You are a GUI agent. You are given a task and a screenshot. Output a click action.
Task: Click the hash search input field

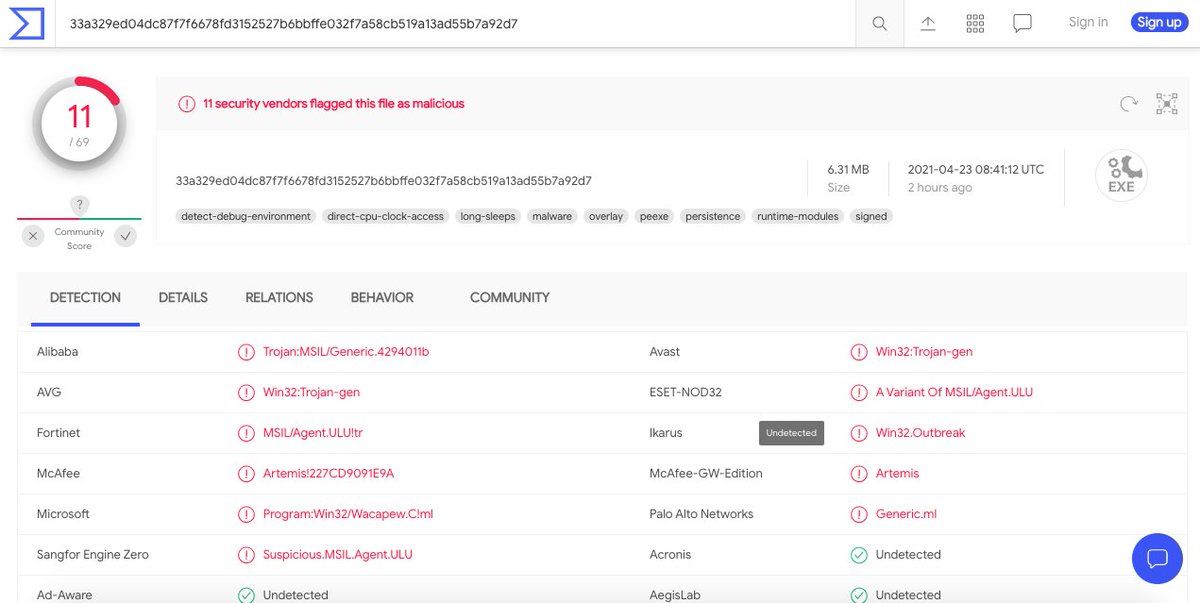(455, 23)
